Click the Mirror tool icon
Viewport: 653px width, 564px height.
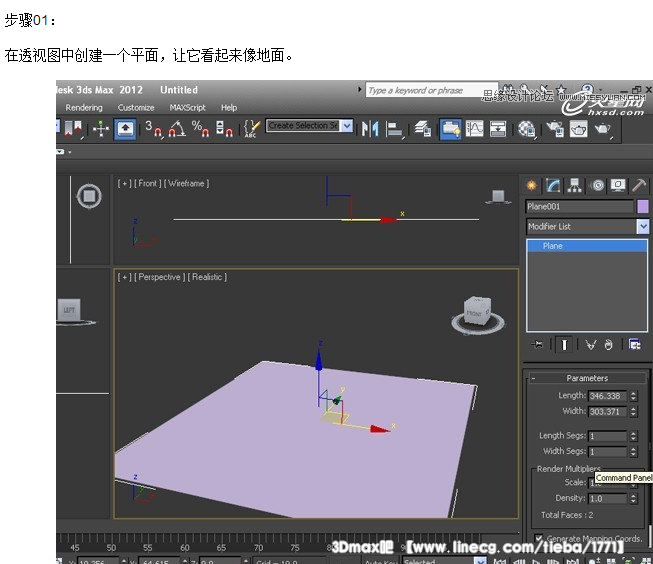(x=370, y=129)
